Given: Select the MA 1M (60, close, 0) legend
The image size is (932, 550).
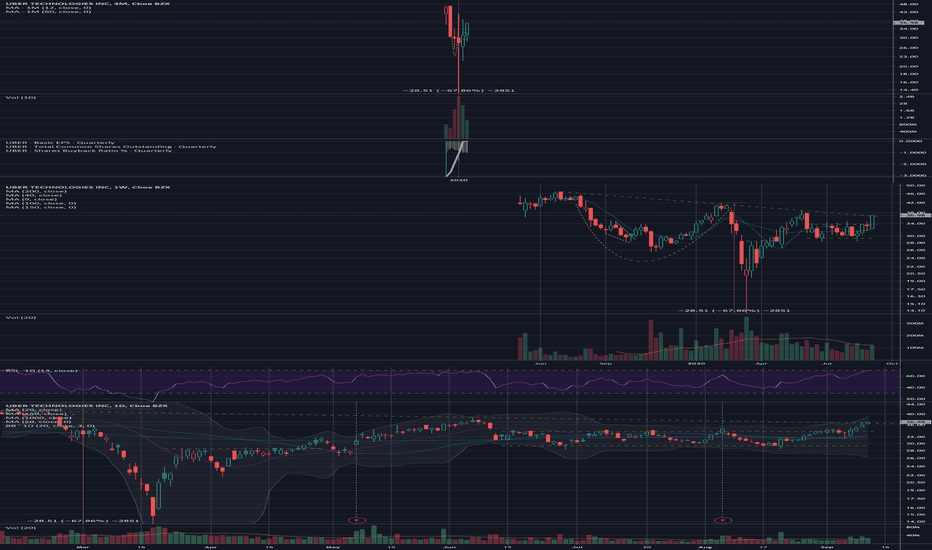Looking at the screenshot, I should point(48,11).
